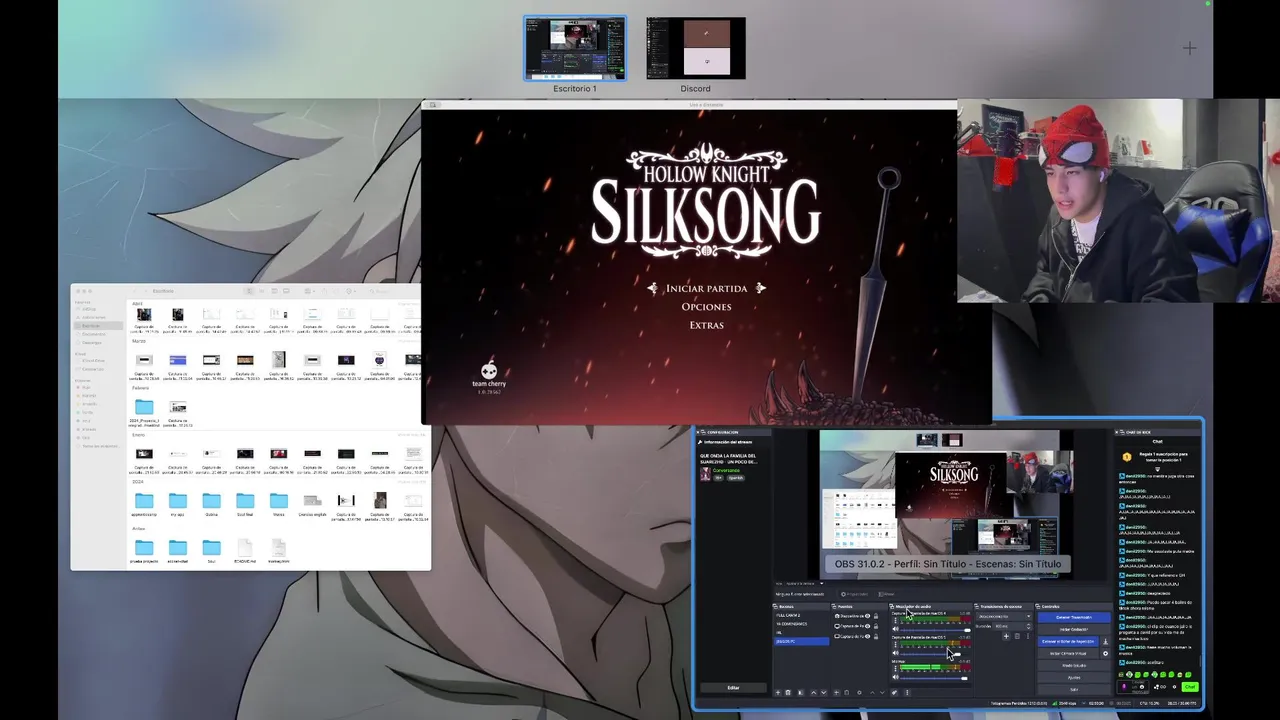
Task: Open transition properties three-dot menu
Action: pos(1028,637)
